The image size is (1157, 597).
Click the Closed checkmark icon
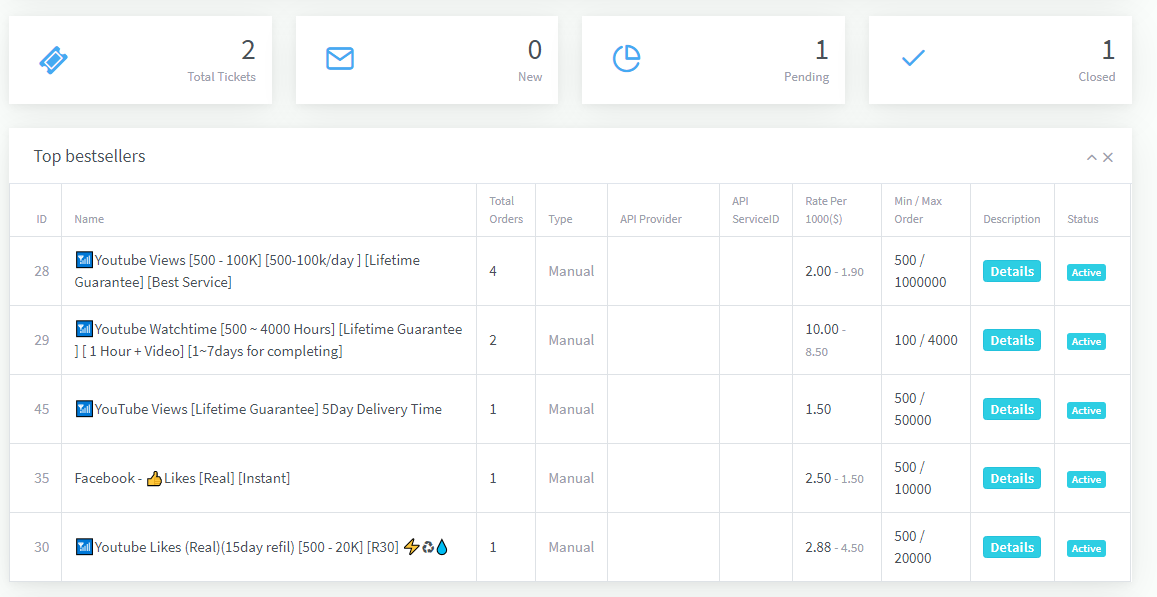coord(913,59)
